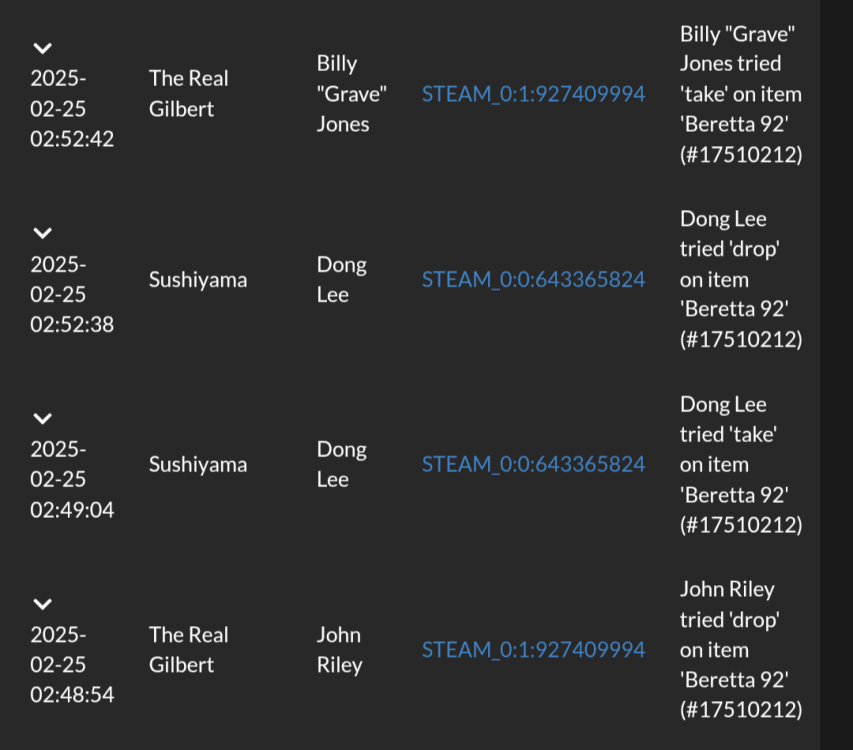Click The Real Gilbert next to John Riley
The image size is (853, 750).
[x=189, y=649]
